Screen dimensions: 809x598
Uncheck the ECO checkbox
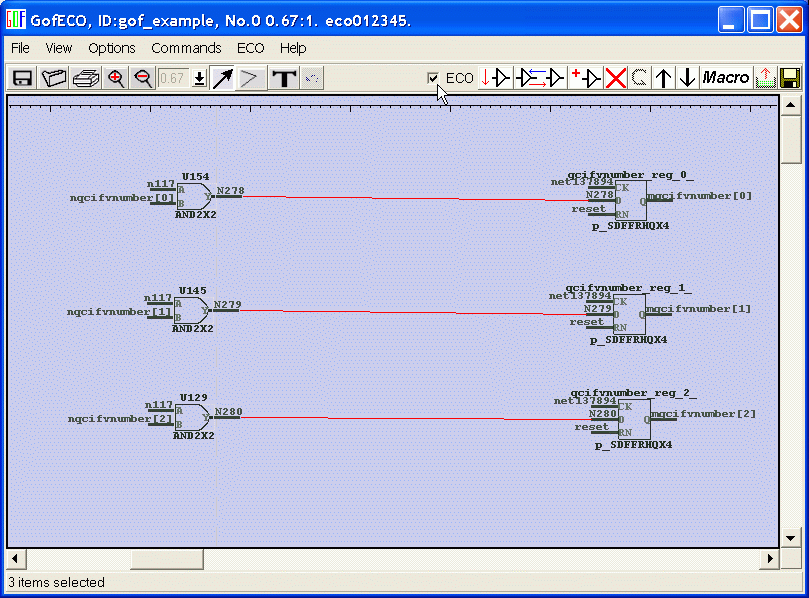tap(433, 78)
